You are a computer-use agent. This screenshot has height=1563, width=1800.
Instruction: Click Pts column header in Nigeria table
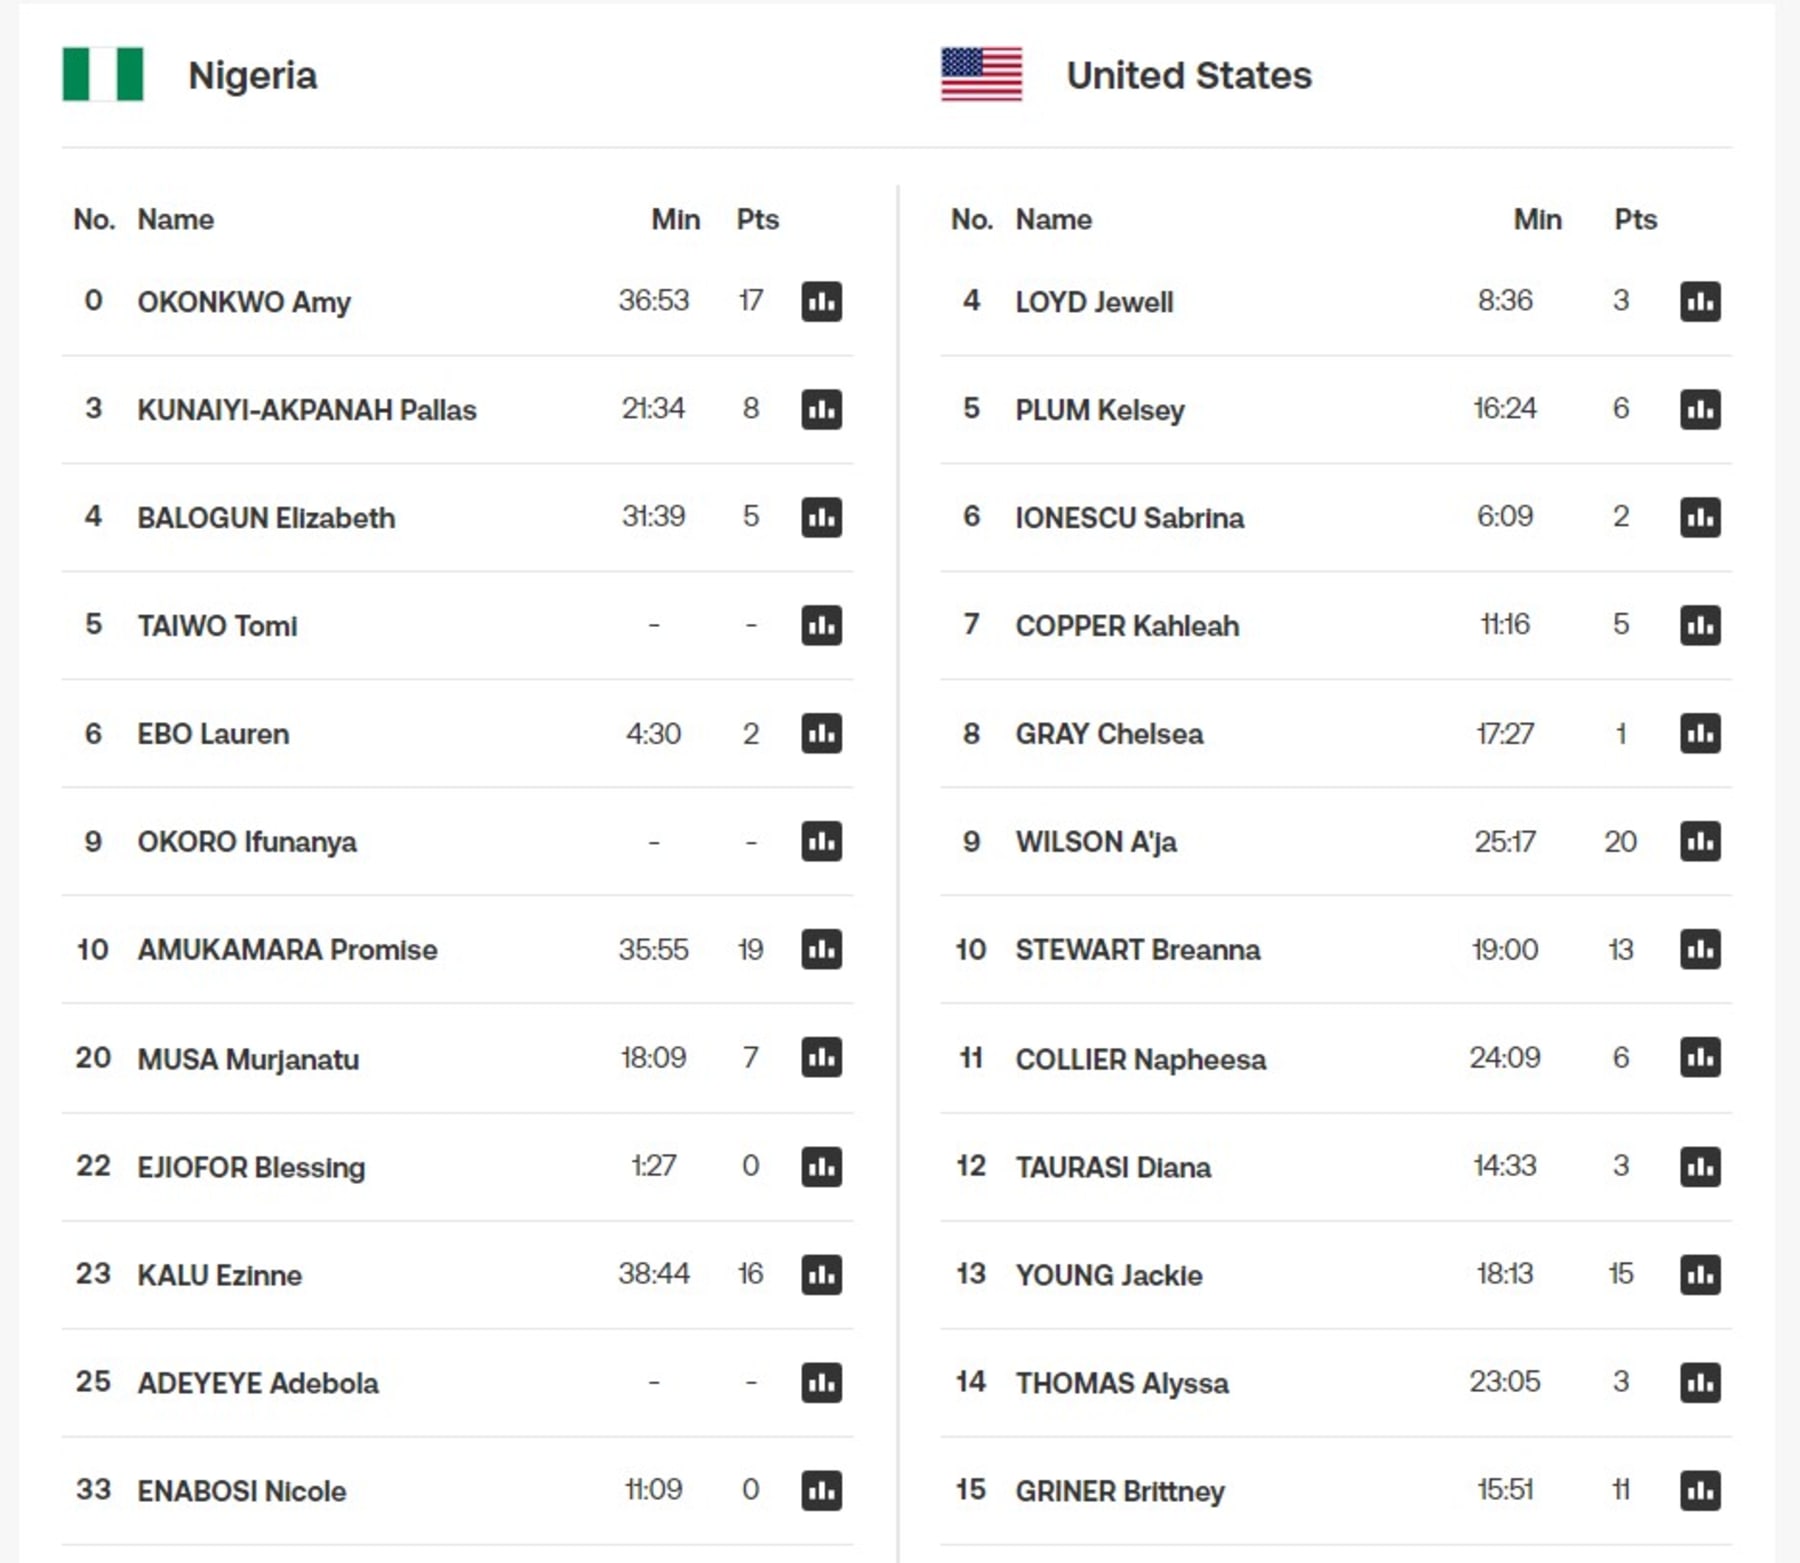tap(757, 220)
